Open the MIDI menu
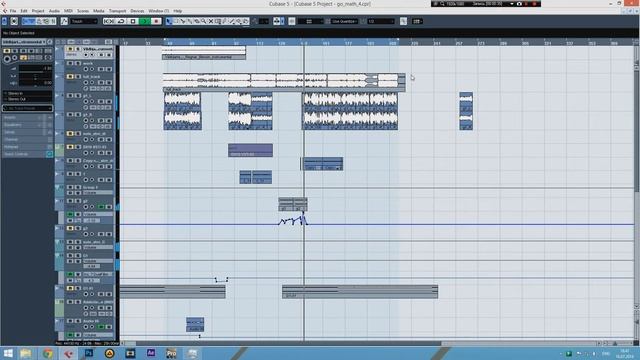The width and height of the screenshot is (640, 360). coord(68,11)
